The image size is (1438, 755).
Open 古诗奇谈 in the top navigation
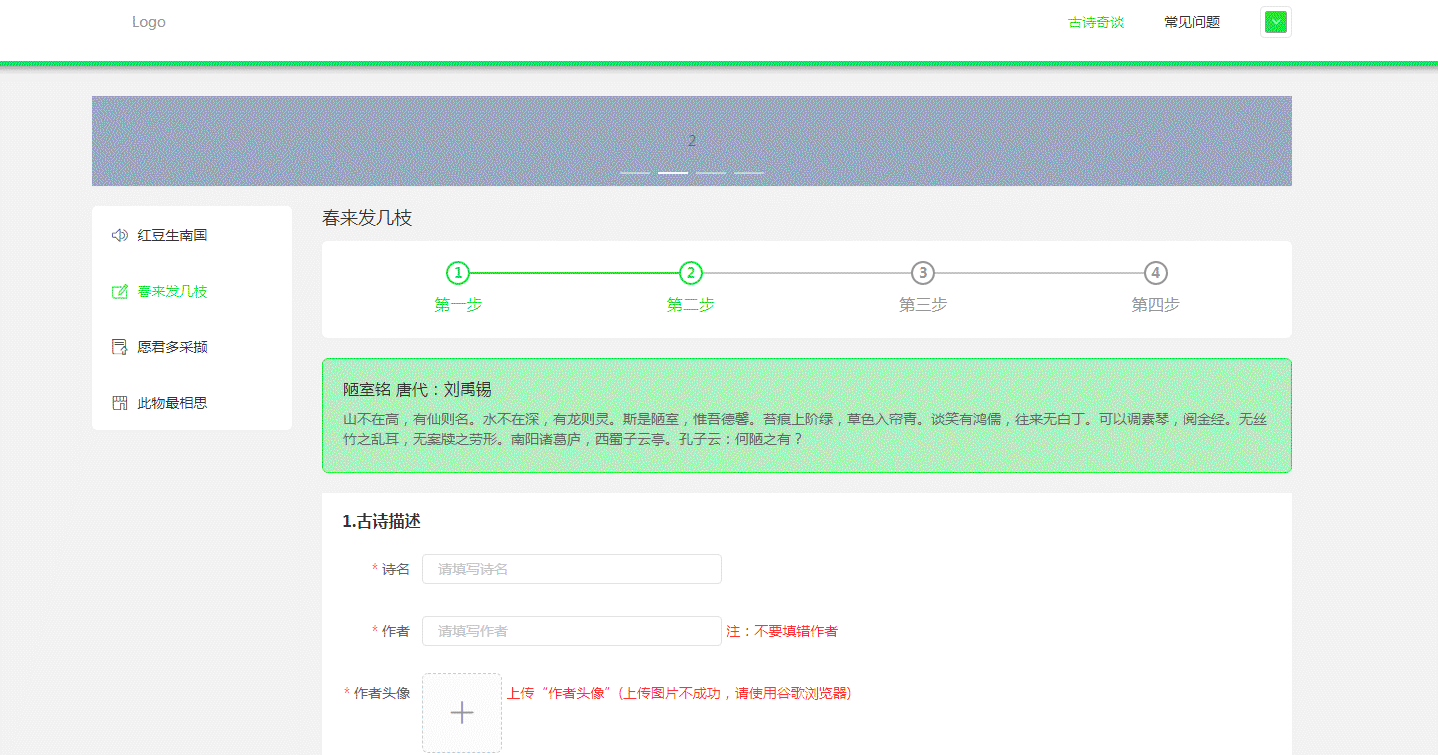pos(1096,22)
